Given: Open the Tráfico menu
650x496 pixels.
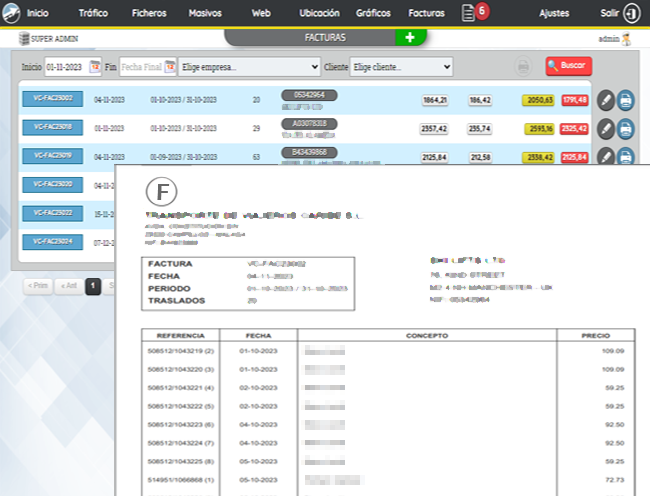Looking at the screenshot, I should click(93, 13).
